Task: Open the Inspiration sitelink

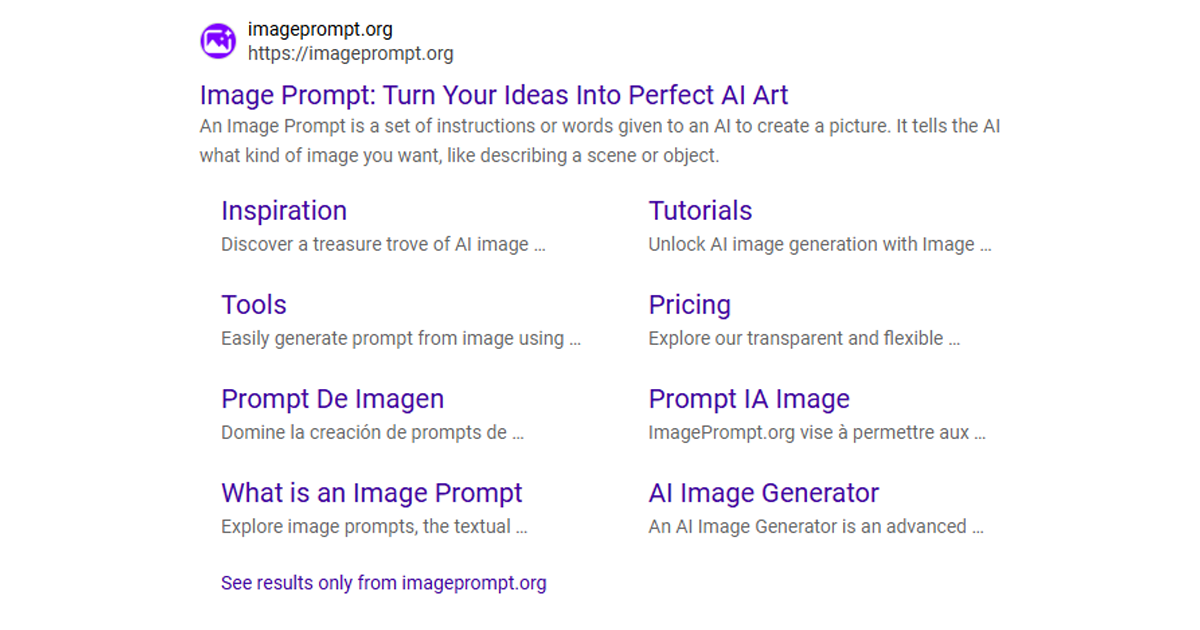Action: [x=284, y=211]
